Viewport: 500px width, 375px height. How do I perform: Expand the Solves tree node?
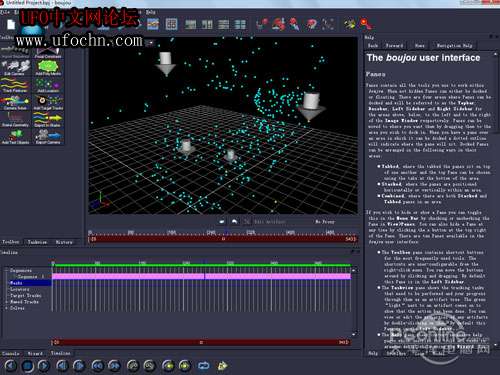[6, 308]
